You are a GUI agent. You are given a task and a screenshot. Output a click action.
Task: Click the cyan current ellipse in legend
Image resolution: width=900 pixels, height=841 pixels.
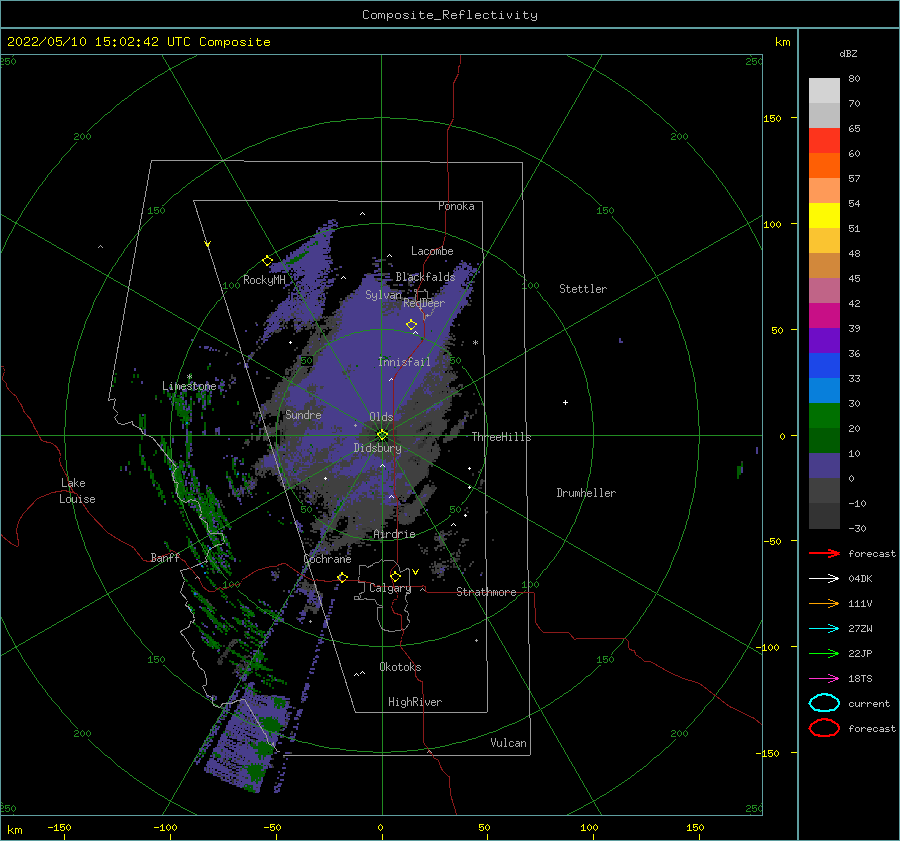coord(824,703)
